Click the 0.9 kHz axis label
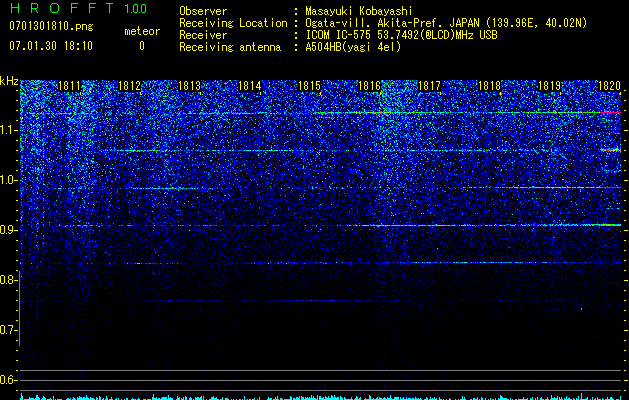The width and height of the screenshot is (629, 400). pos(8,230)
